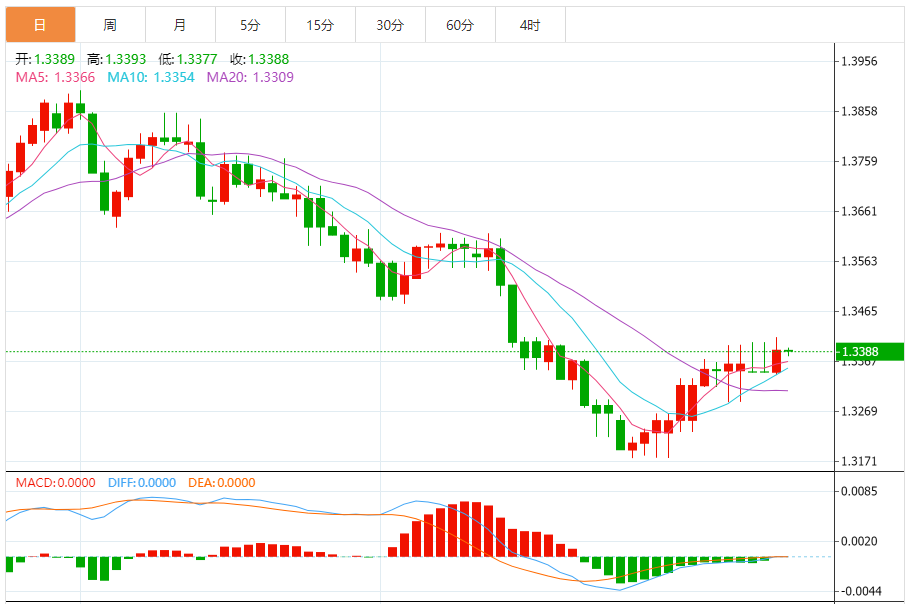The height and width of the screenshot is (604, 912).
Task: Click the MA20: 1.3309 label
Action: (x=250, y=77)
